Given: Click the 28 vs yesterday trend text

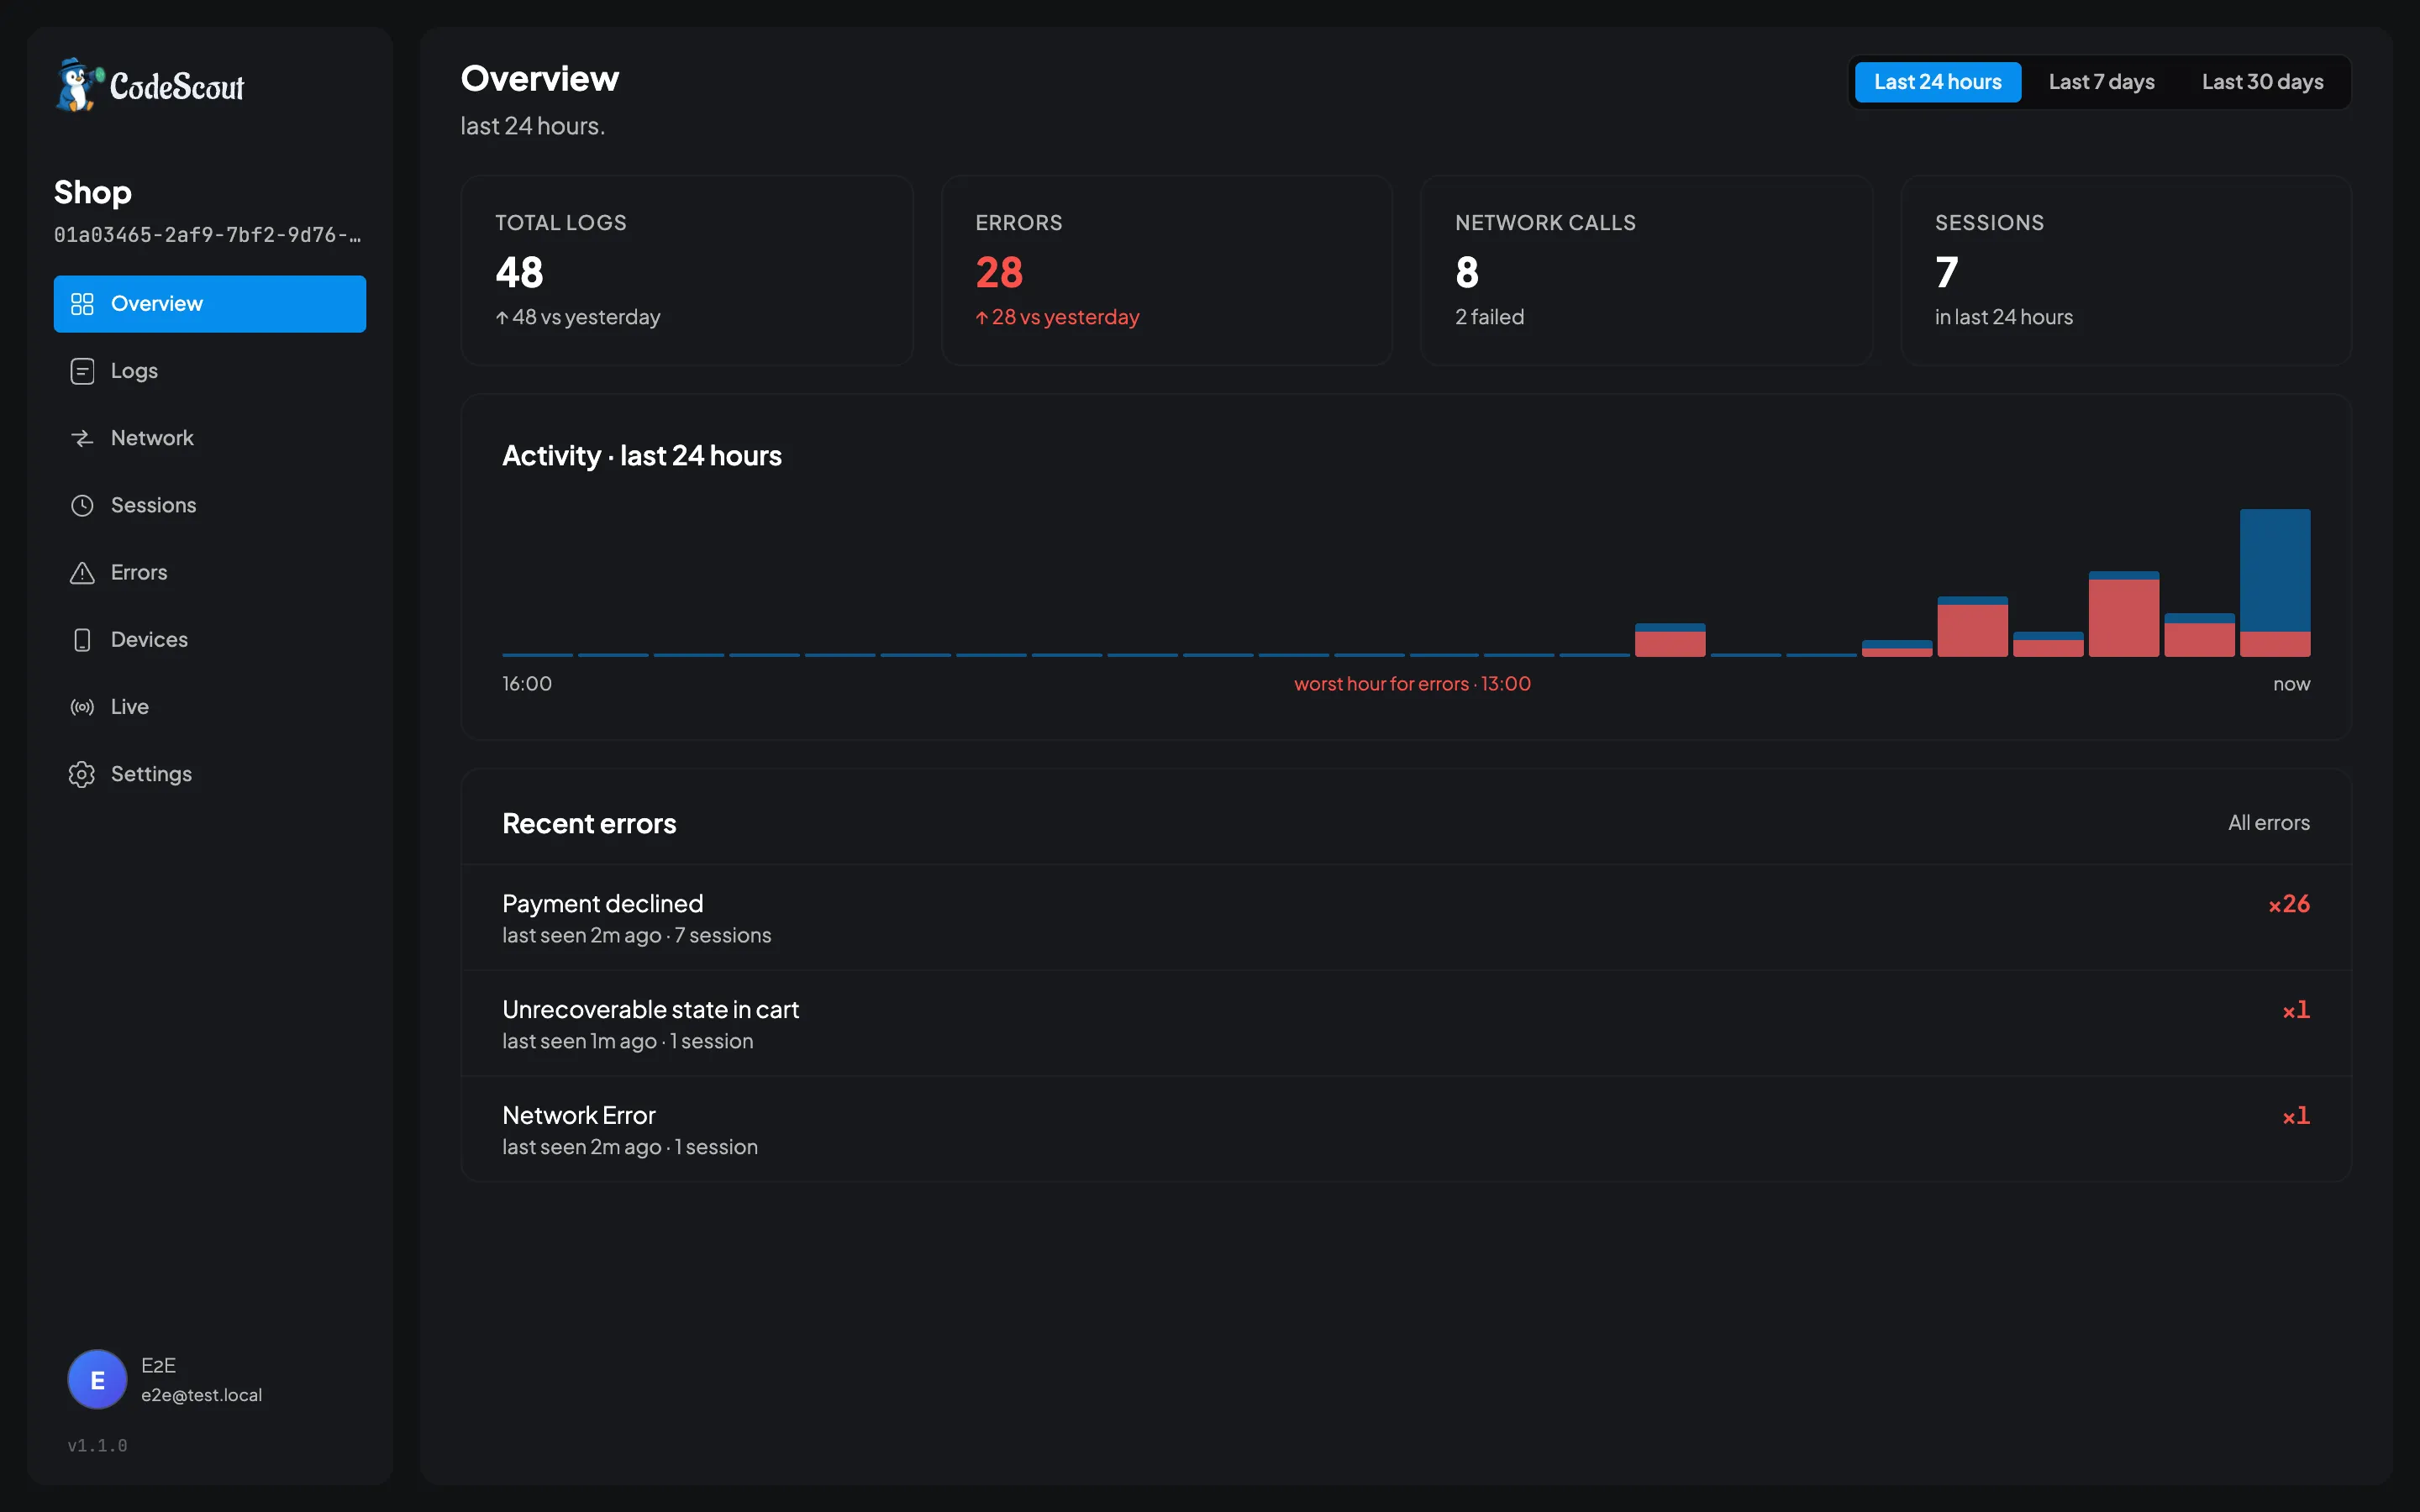Looking at the screenshot, I should pos(1057,317).
